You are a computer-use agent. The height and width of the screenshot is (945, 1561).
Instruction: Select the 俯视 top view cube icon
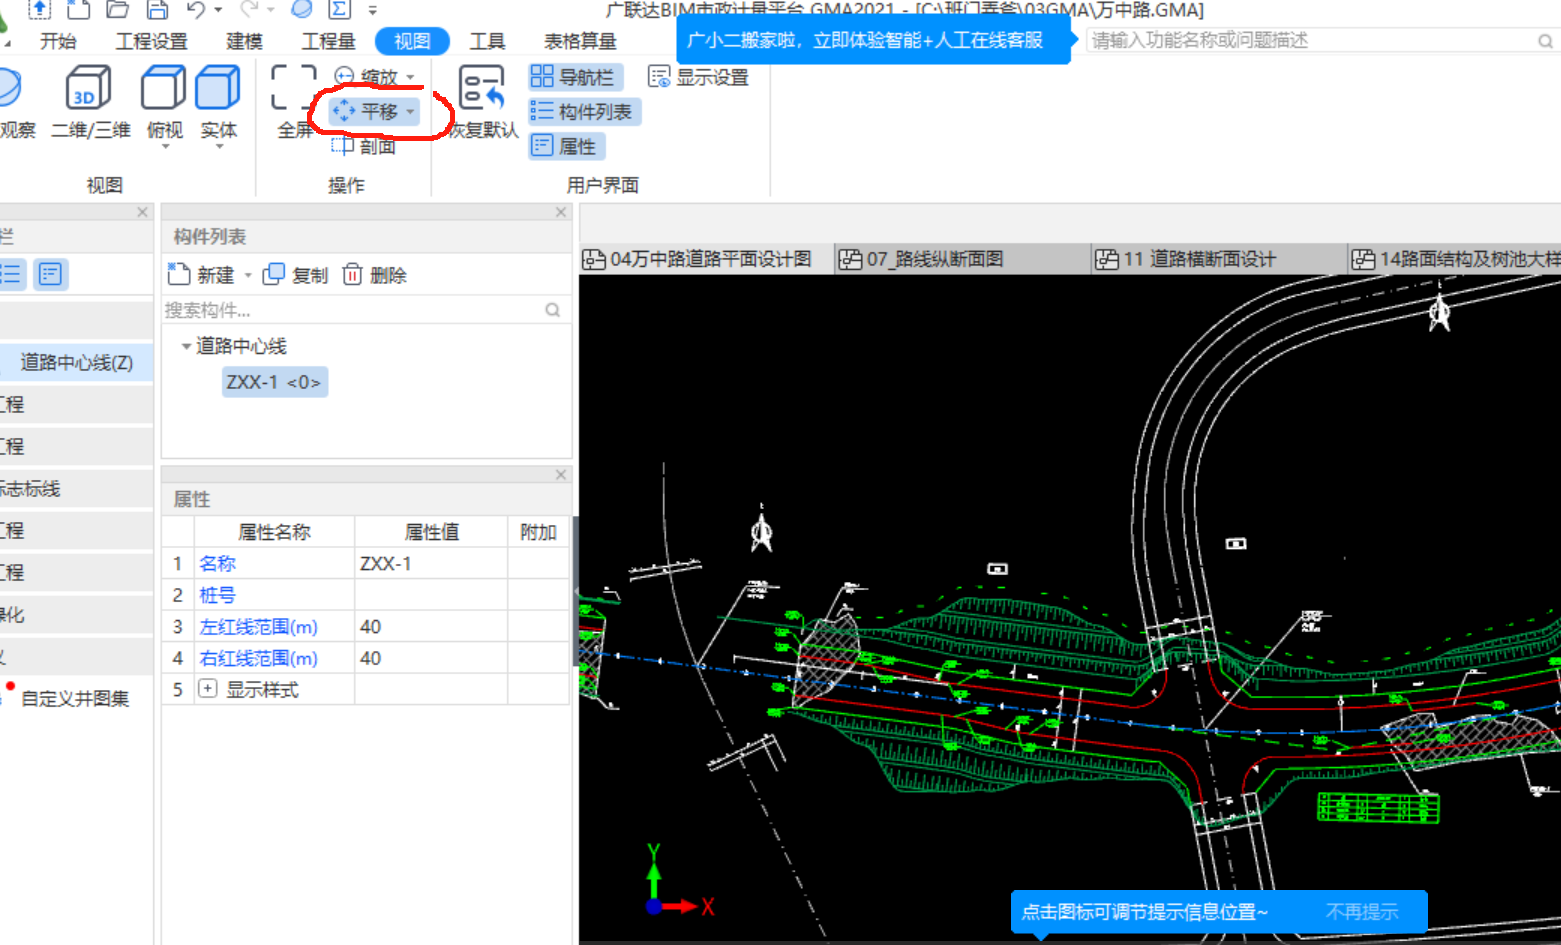[x=164, y=88]
